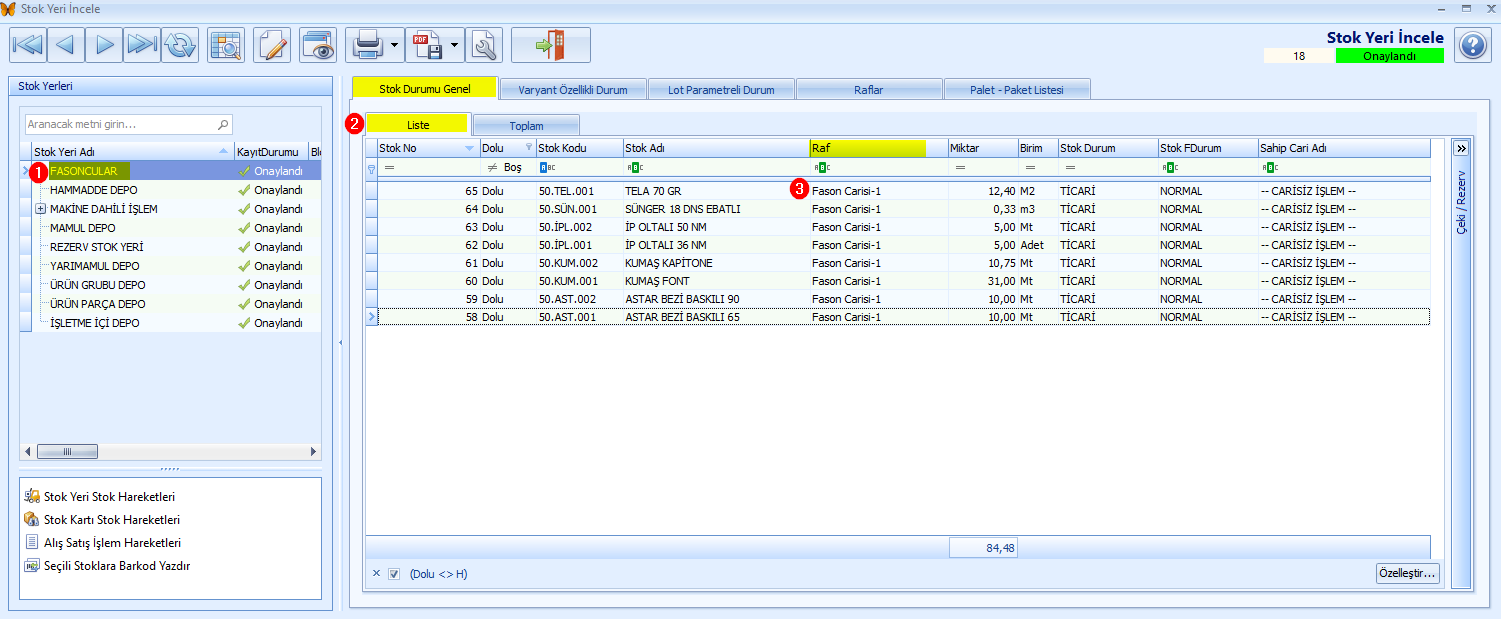Viewport: 1501px width, 619px height.
Task: Collapse the left panel using splitter arrow
Action: (340, 343)
